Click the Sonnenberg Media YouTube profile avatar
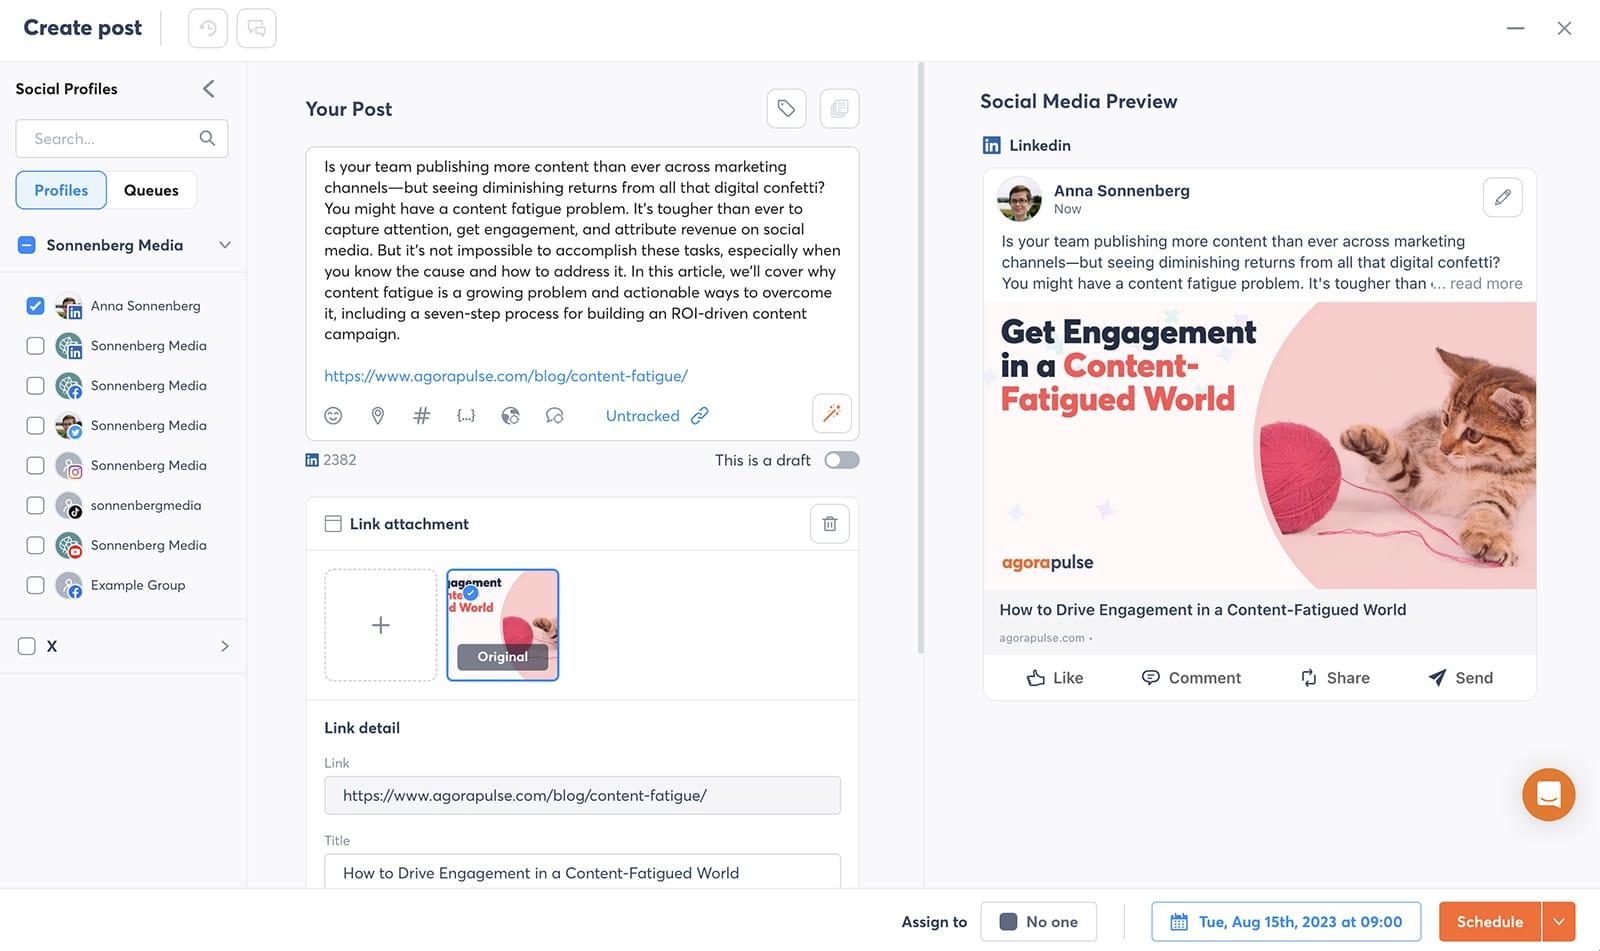The height and width of the screenshot is (951, 1600). (x=69, y=545)
